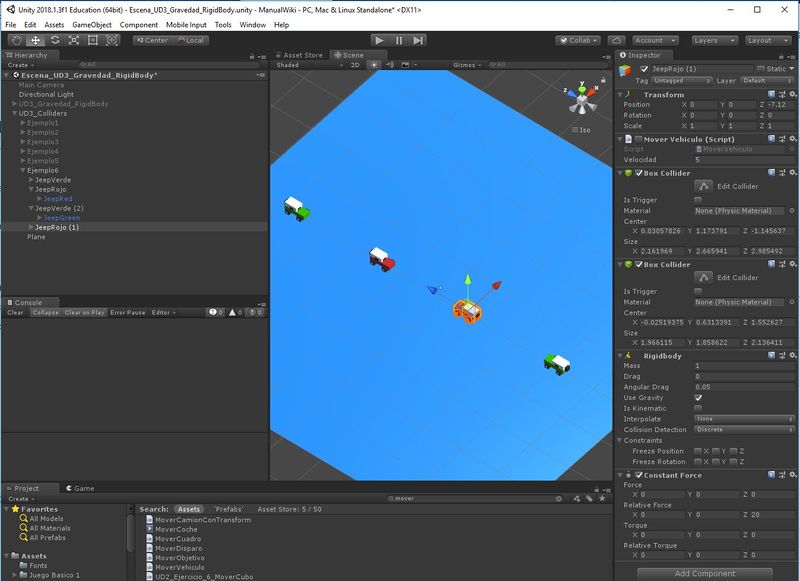Screen dimensions: 800x581
Task: Enable Mover Vehiculo script checkbox
Action: pyautogui.click(x=638, y=139)
